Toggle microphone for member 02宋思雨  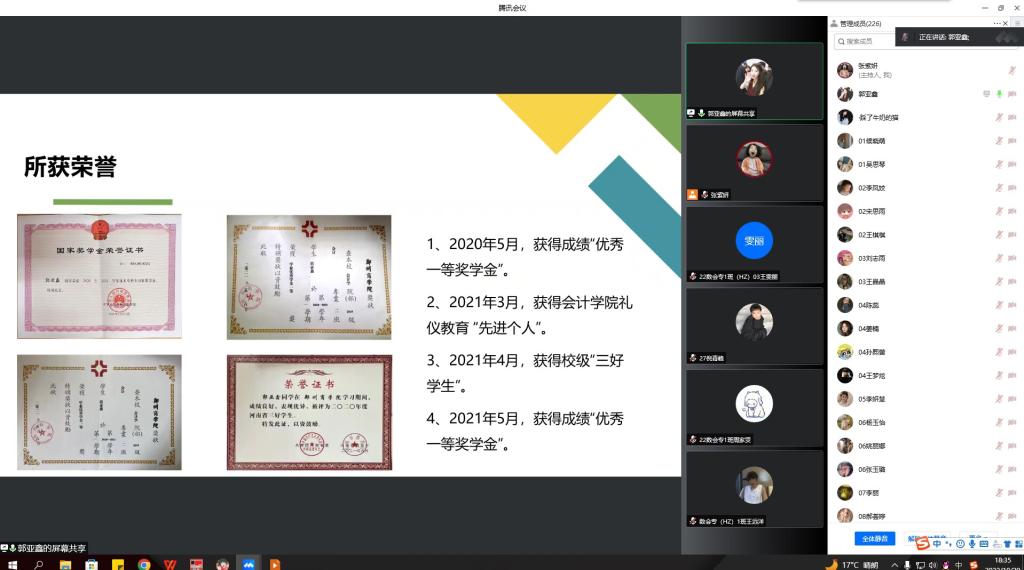click(999, 212)
